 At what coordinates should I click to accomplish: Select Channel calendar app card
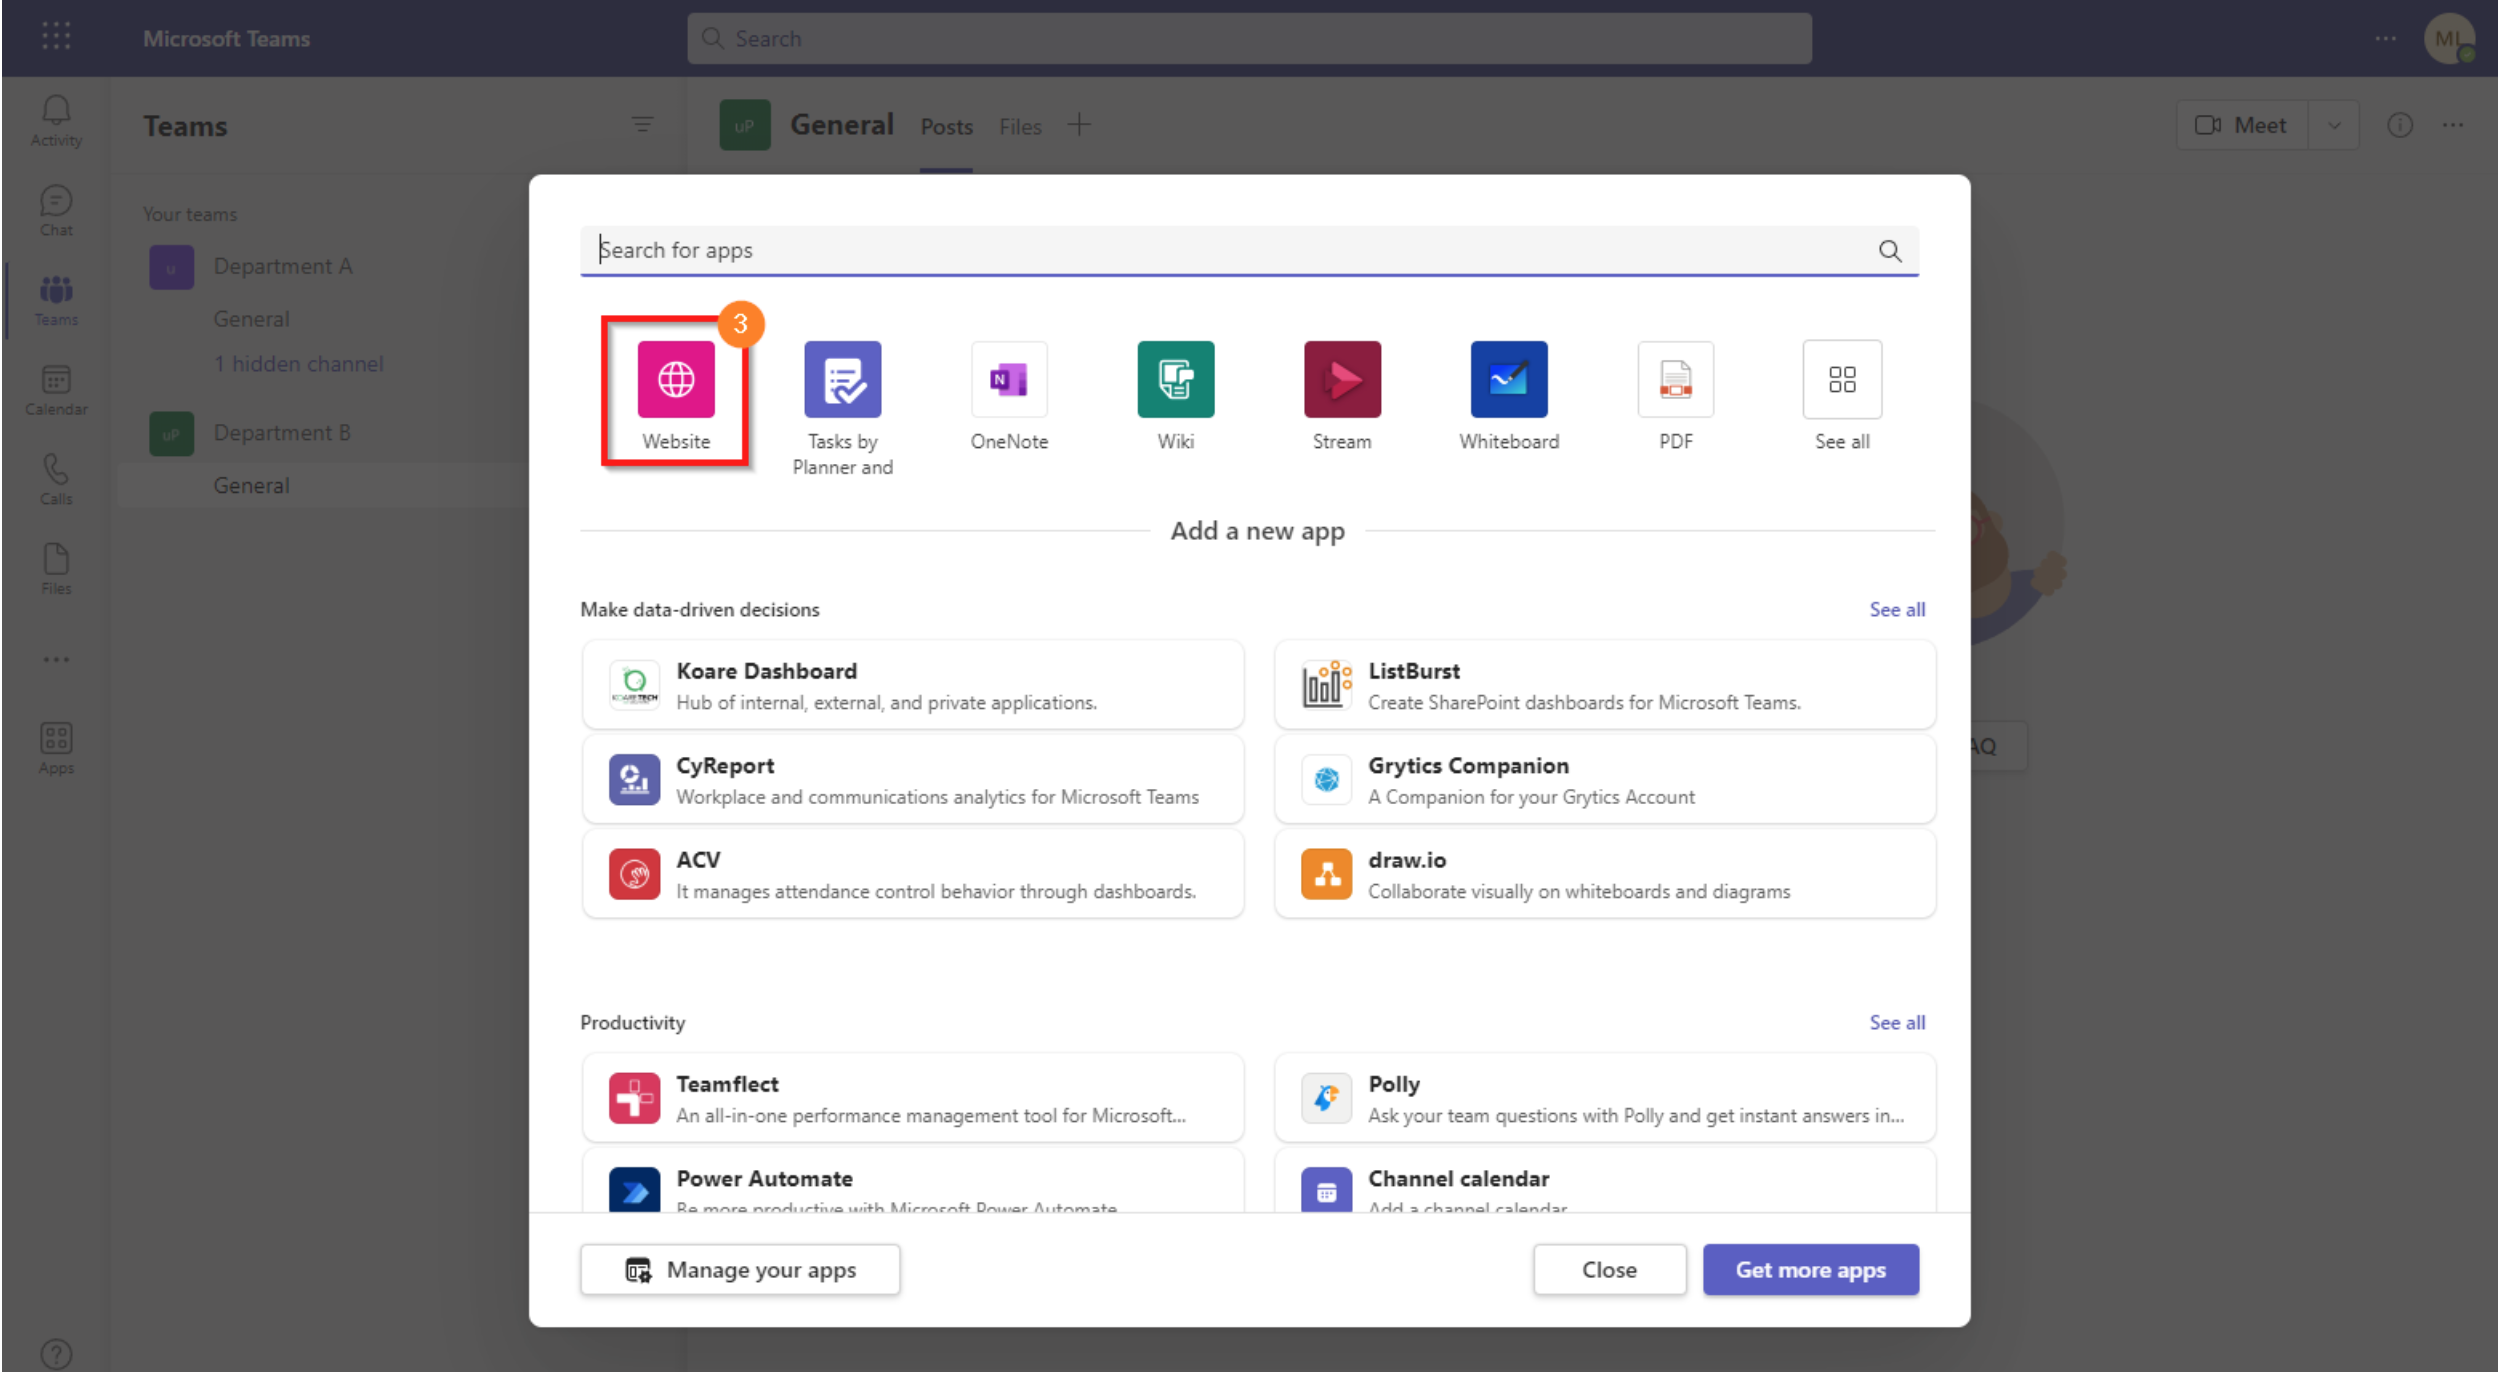[x=1605, y=1181]
